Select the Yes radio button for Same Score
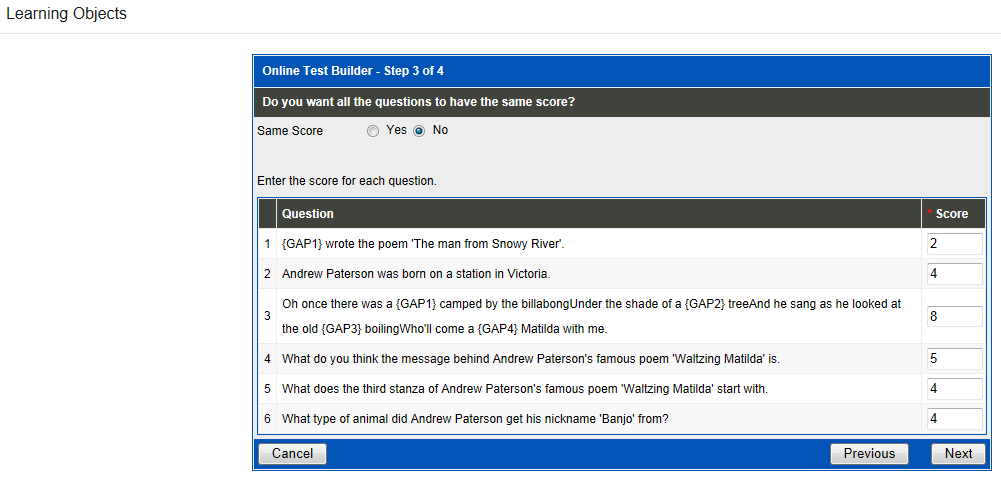Screen dimensions: 1001x482 [373, 131]
